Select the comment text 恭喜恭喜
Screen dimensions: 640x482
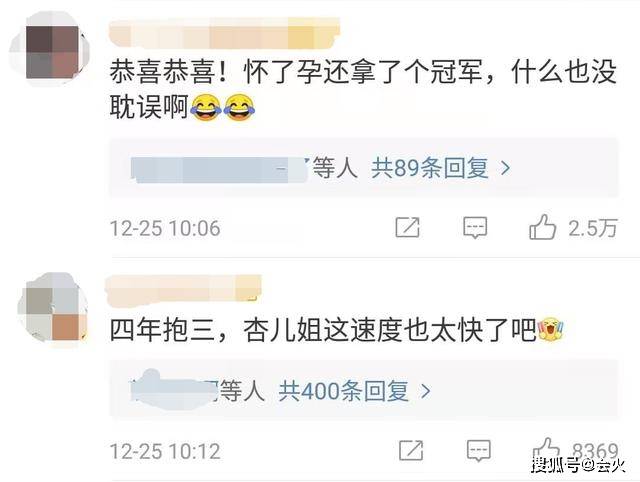tap(162, 73)
